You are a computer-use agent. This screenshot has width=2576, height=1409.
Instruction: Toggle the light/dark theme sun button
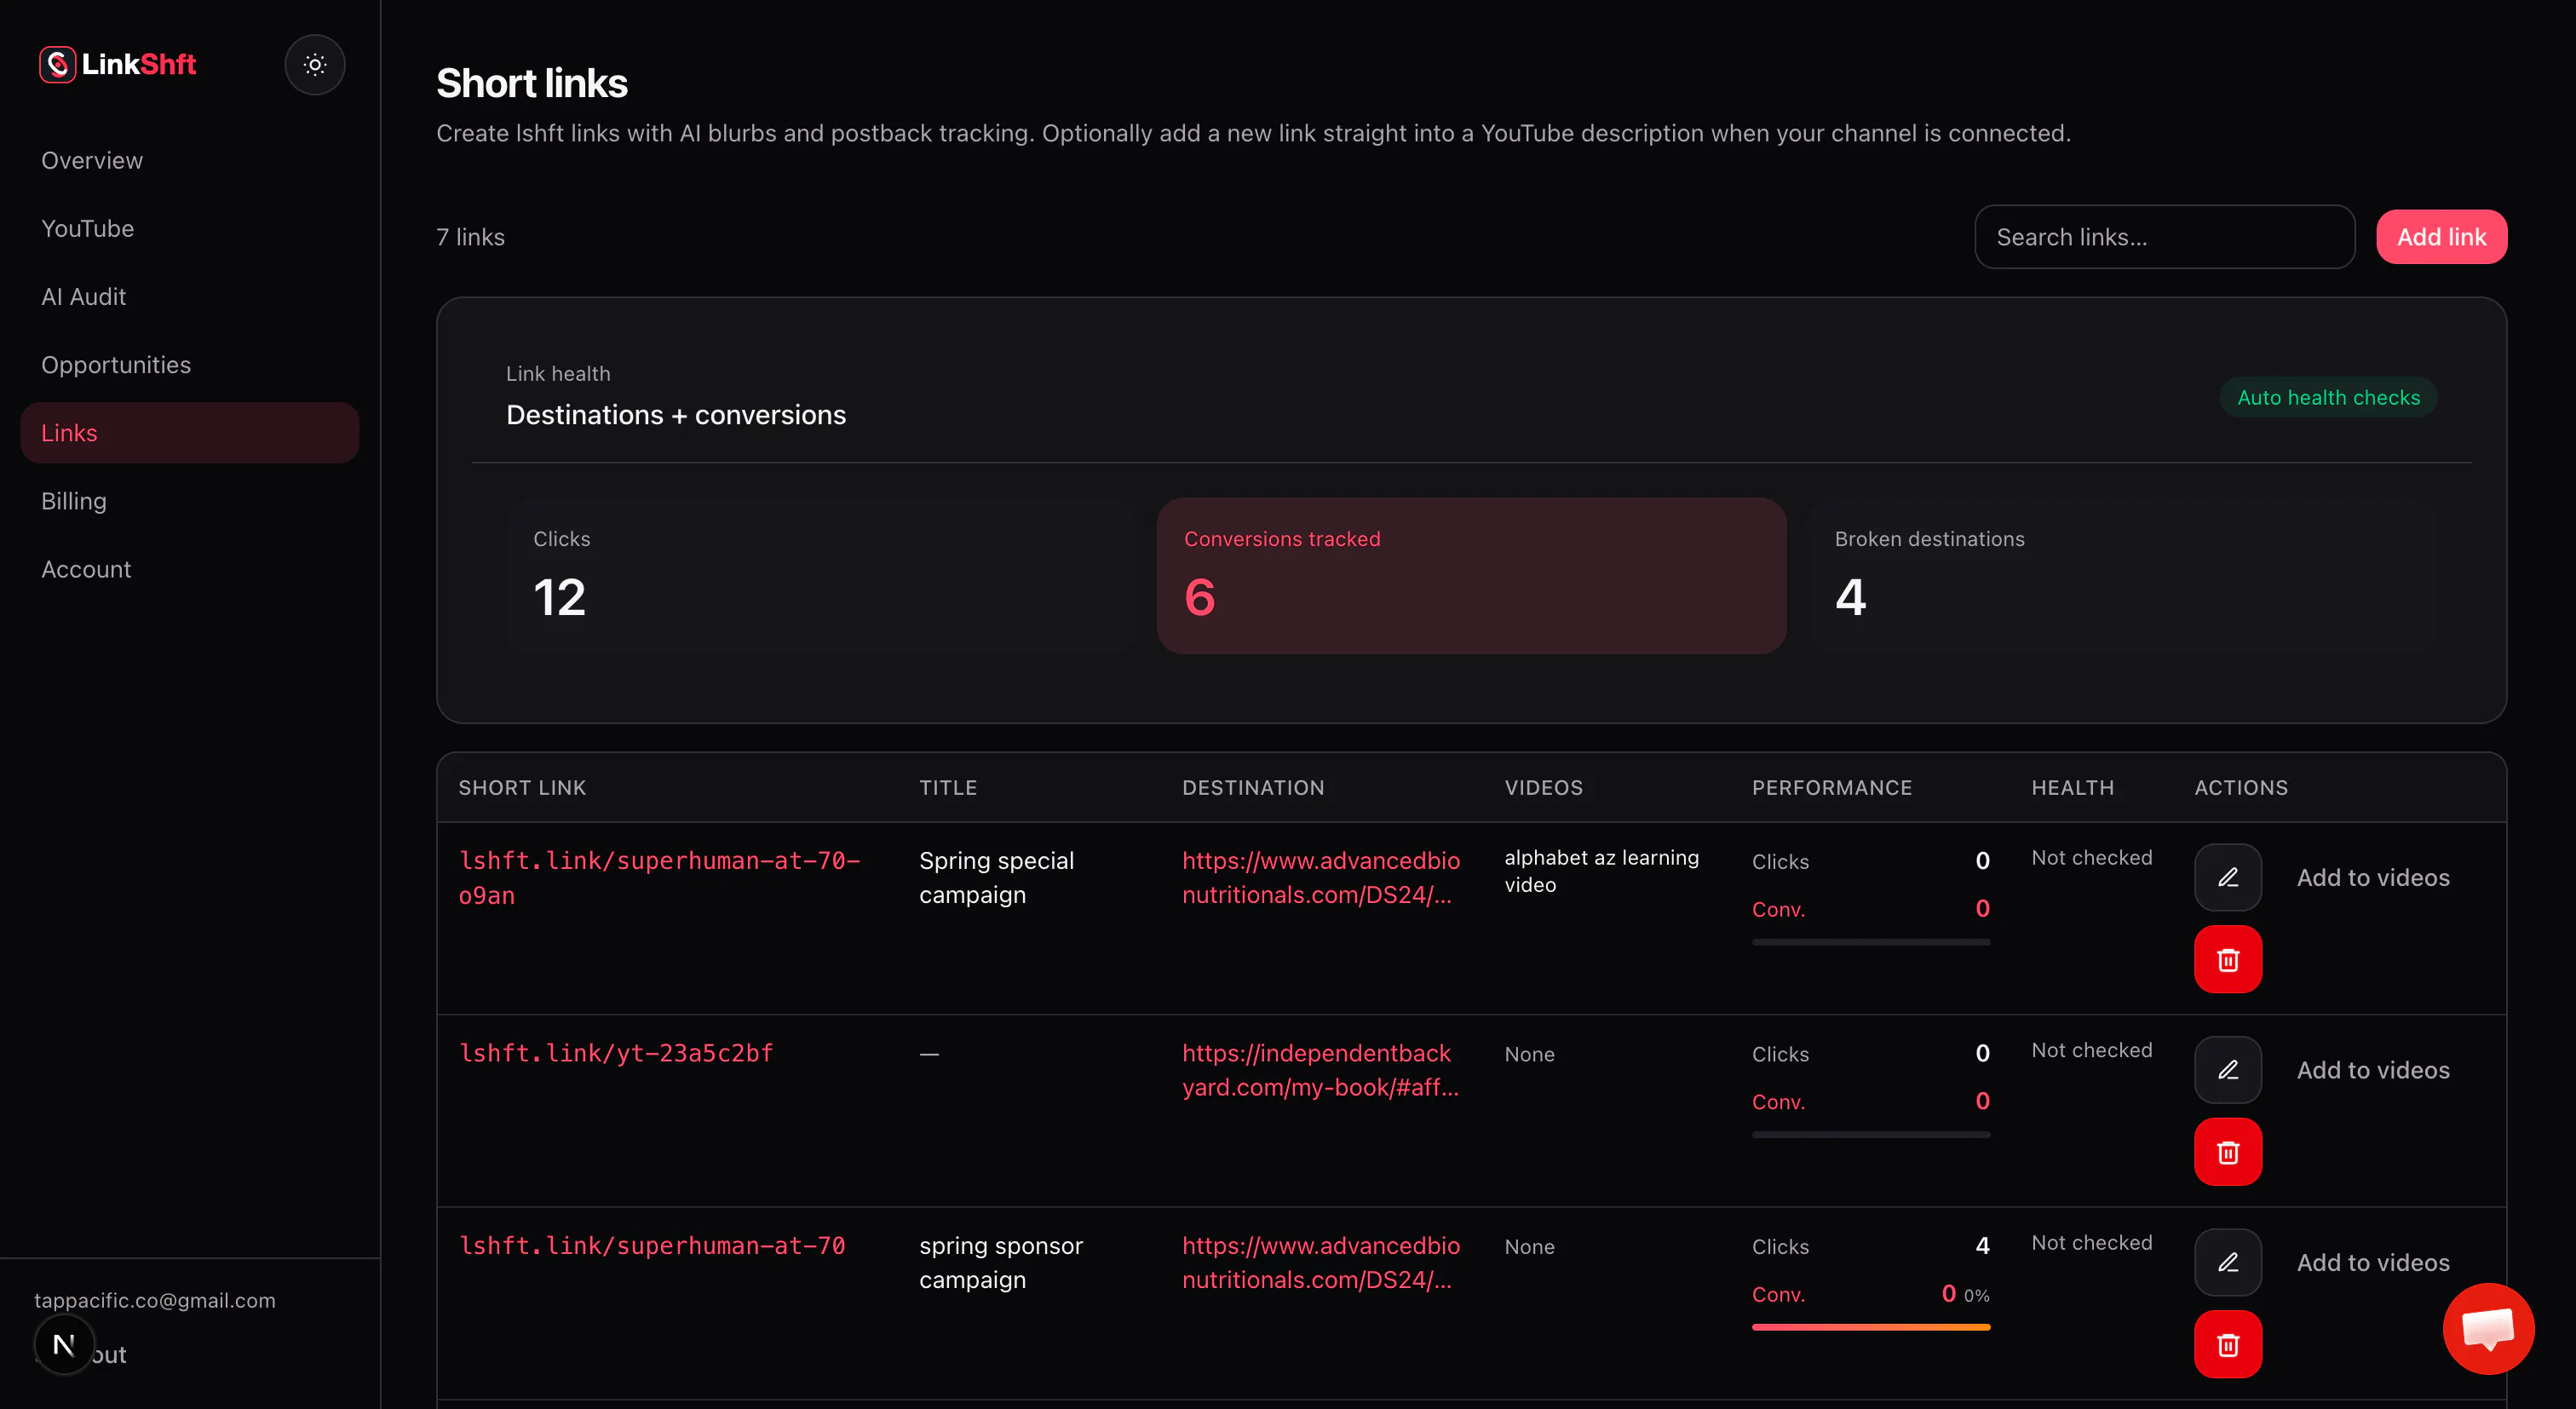tap(315, 65)
